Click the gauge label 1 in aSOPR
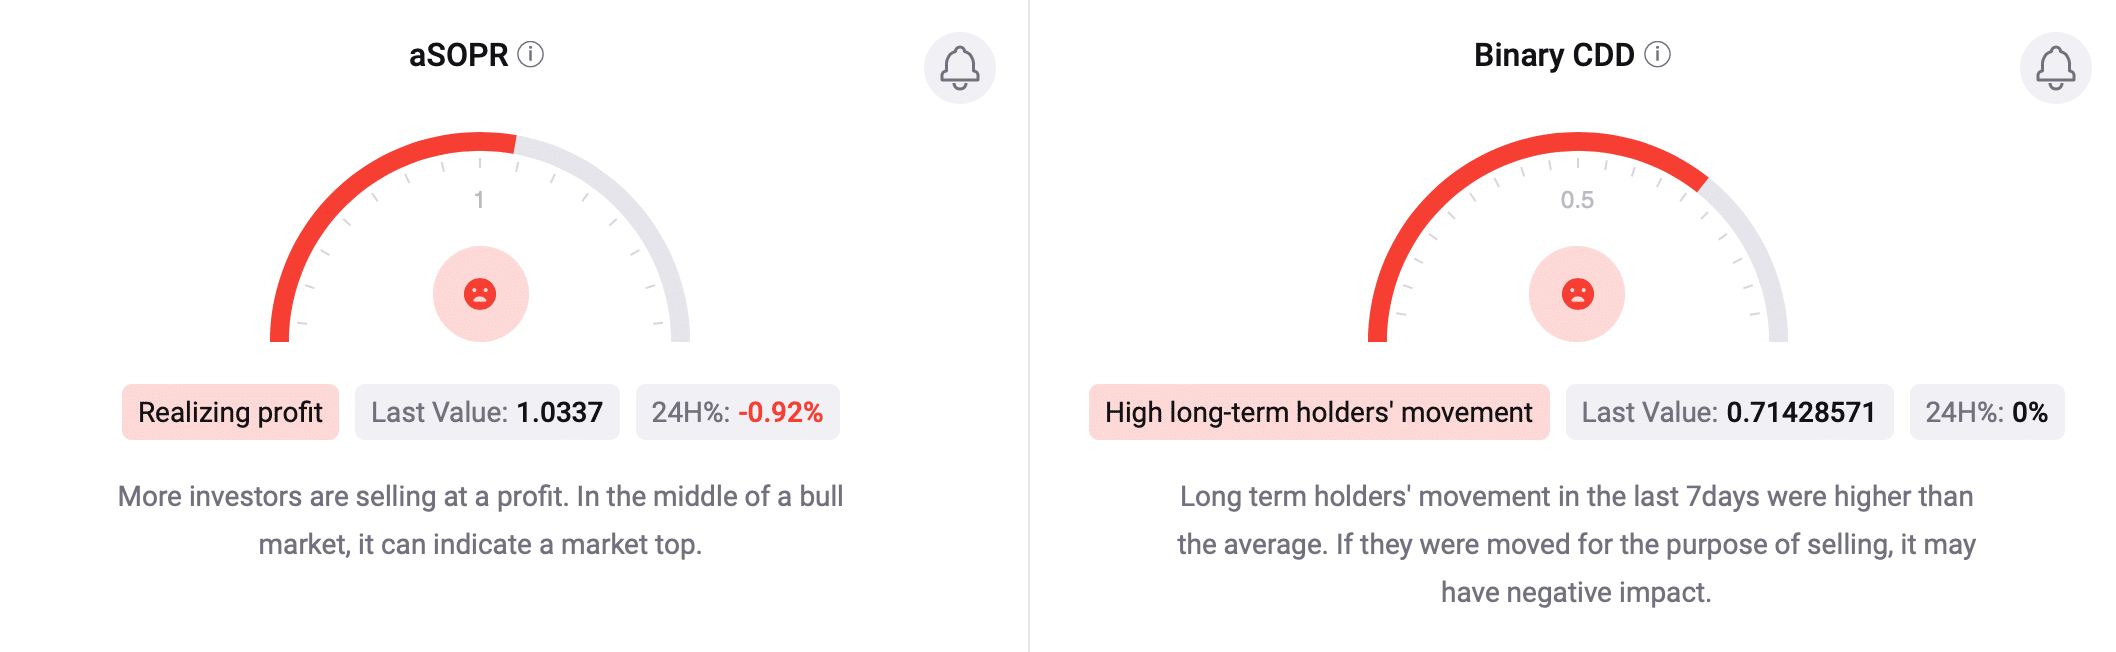The height and width of the screenshot is (652, 2116). click(479, 200)
